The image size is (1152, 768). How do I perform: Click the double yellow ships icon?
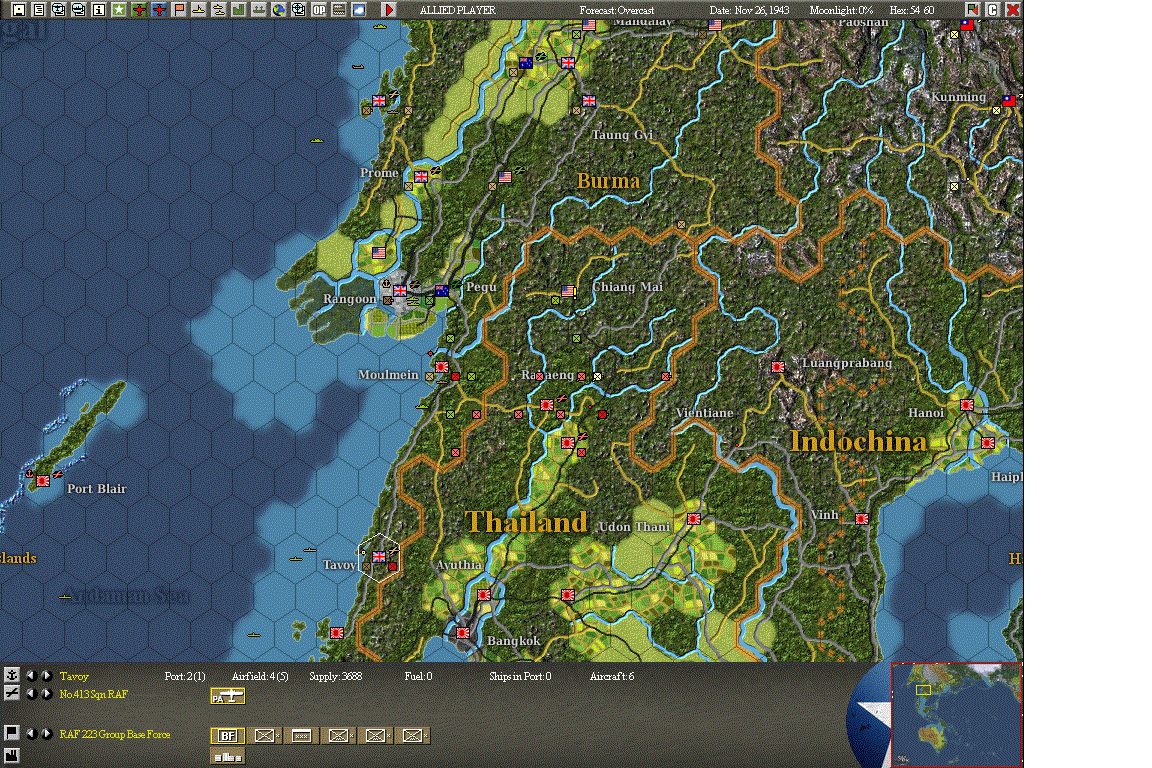click(218, 10)
